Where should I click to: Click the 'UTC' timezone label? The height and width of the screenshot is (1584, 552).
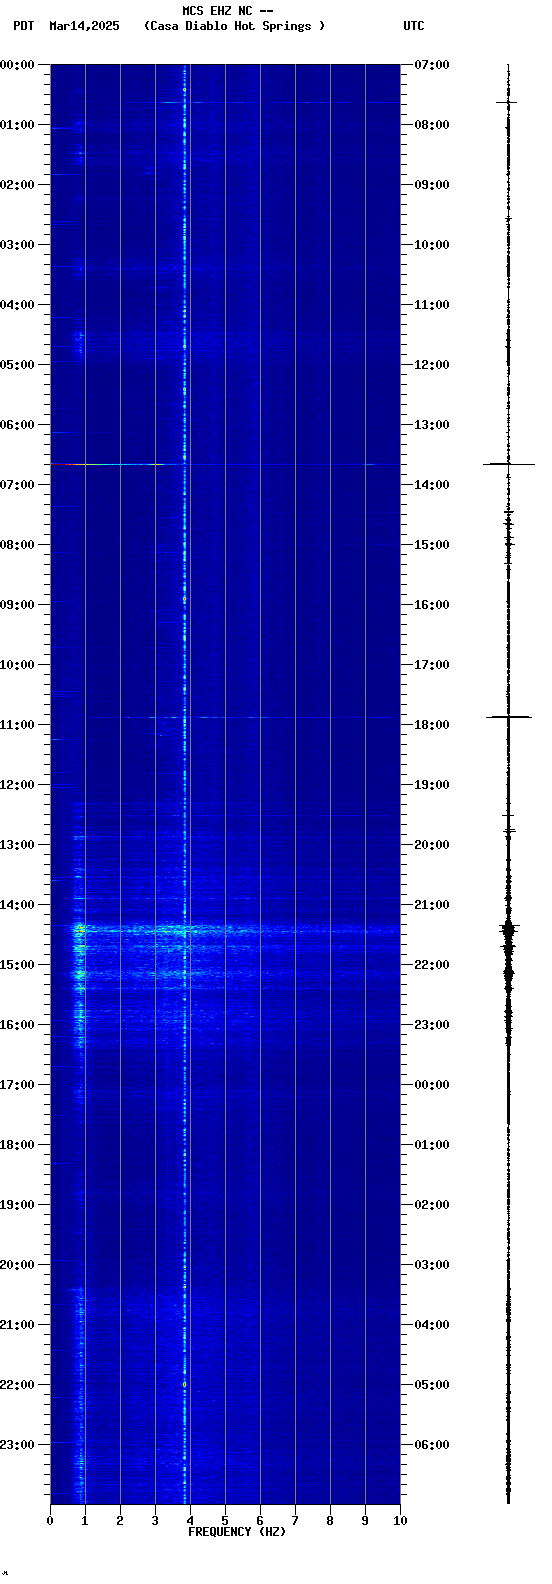coord(414,26)
